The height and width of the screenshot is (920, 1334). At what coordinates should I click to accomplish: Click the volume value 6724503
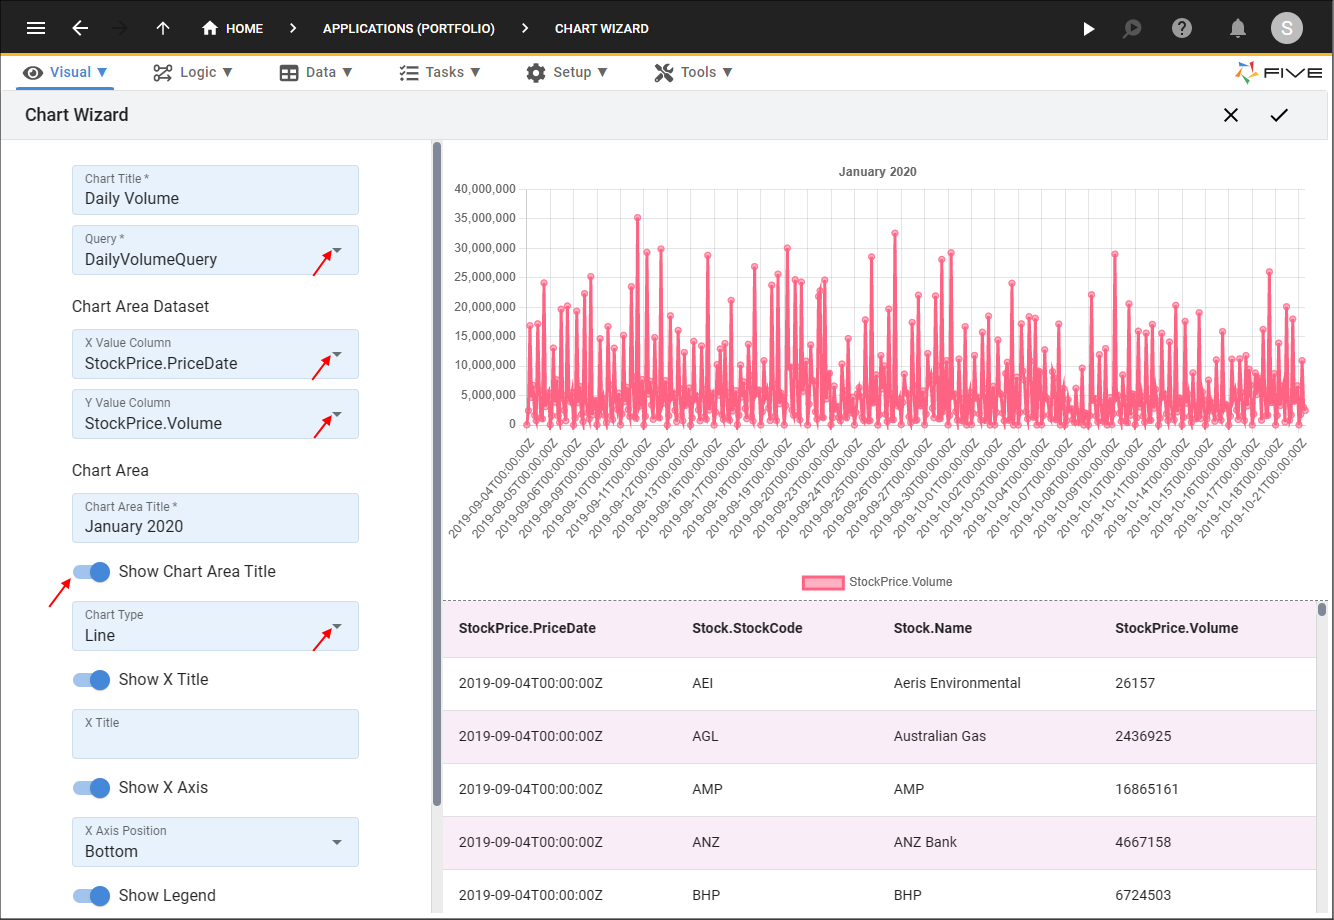tap(1143, 895)
